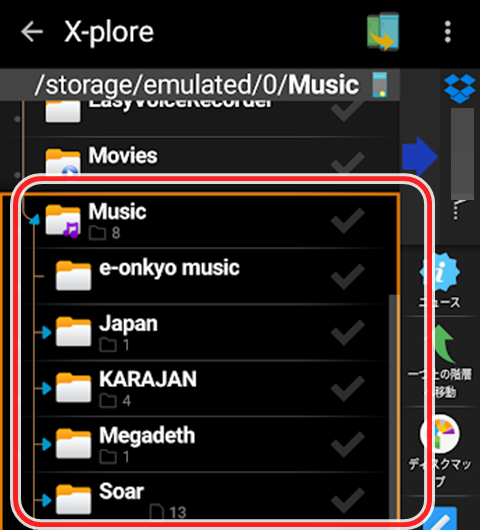Expand the KARAJAN folder arrow
Viewport: 480px width, 530px height.
47,388
